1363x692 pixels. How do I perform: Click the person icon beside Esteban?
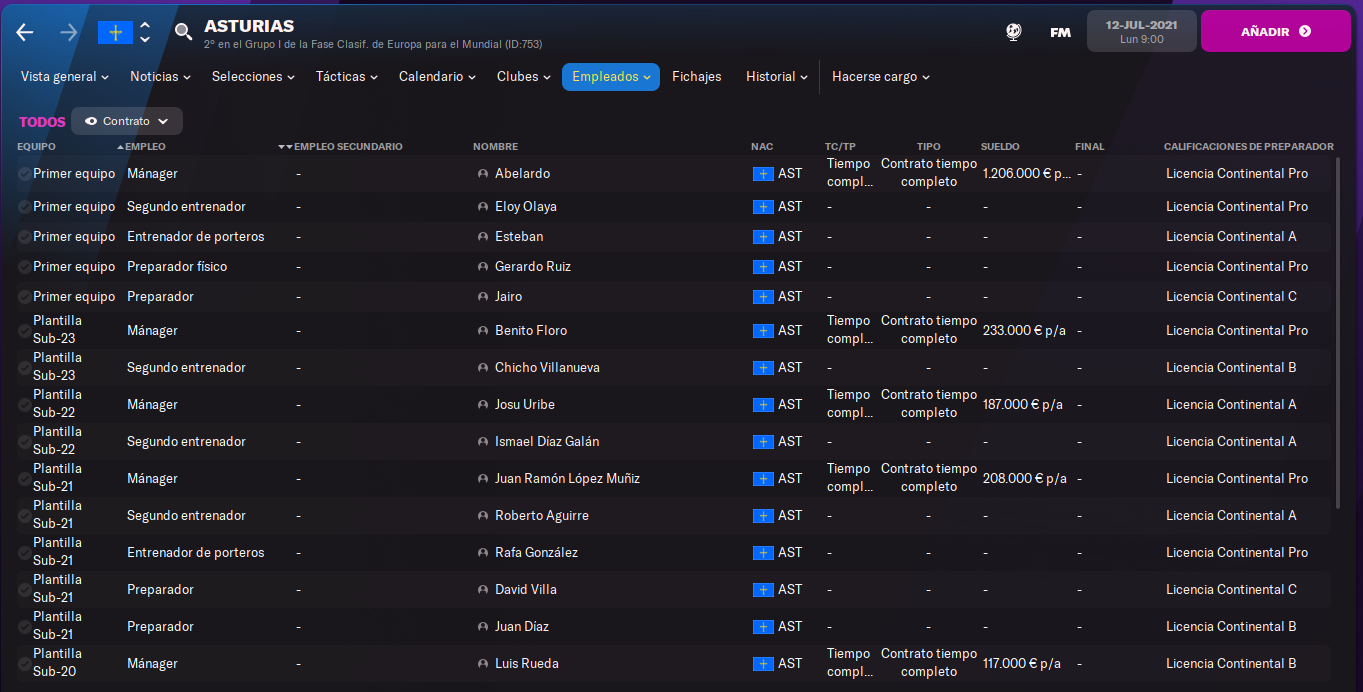point(483,237)
